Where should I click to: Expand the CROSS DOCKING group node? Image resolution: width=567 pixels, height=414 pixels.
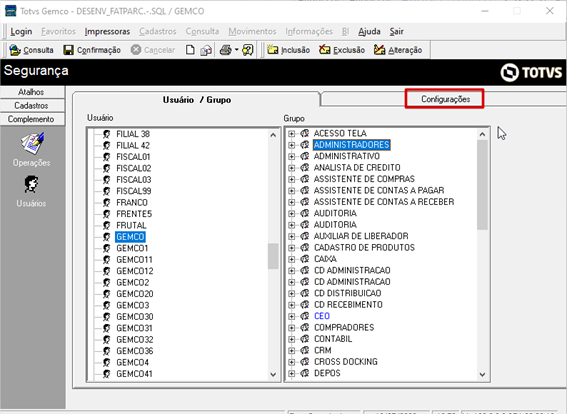[291, 362]
